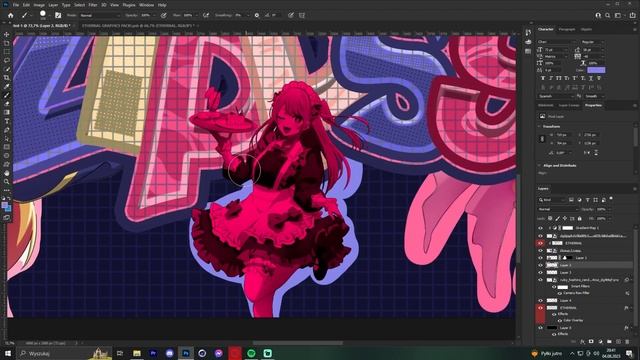Hide the Layer 4 eye icon
Image resolution: width=640 pixels, height=360 pixels.
coord(540,300)
